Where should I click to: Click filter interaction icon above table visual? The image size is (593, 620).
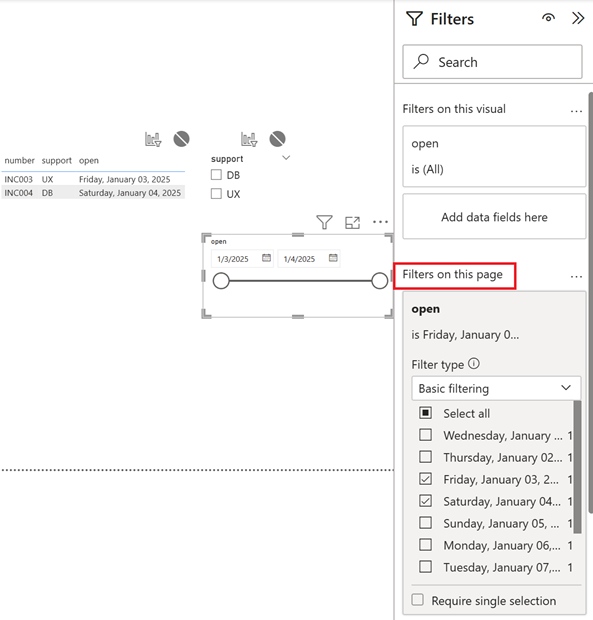click(x=153, y=139)
